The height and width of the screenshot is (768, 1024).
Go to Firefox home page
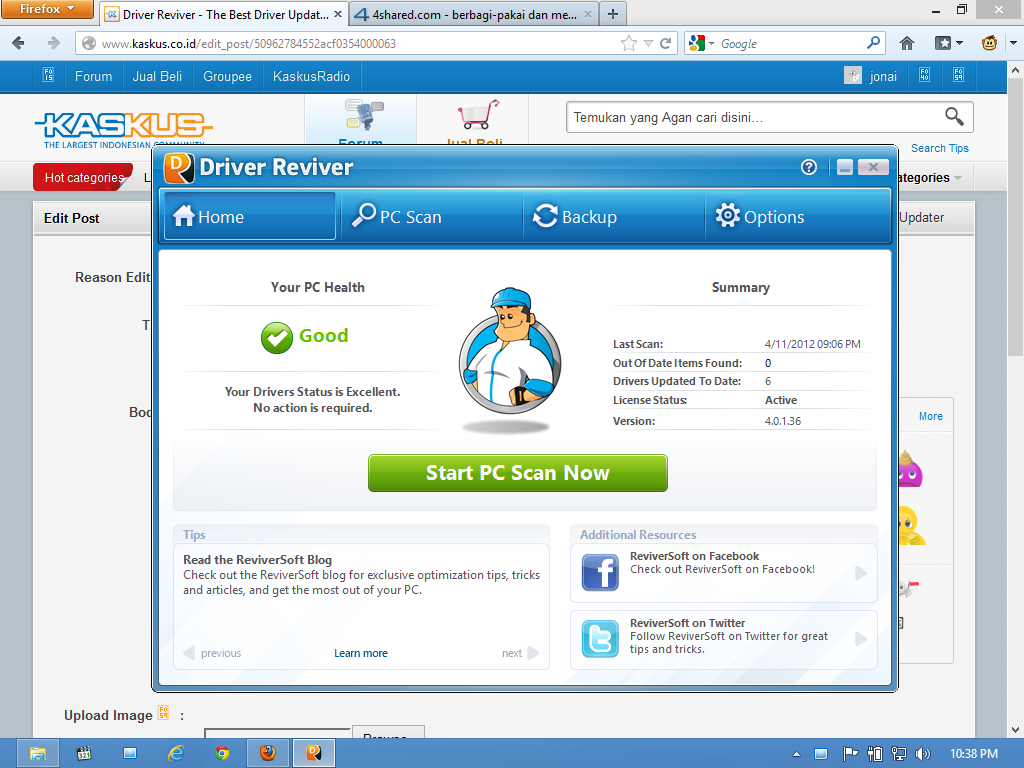[x=907, y=44]
